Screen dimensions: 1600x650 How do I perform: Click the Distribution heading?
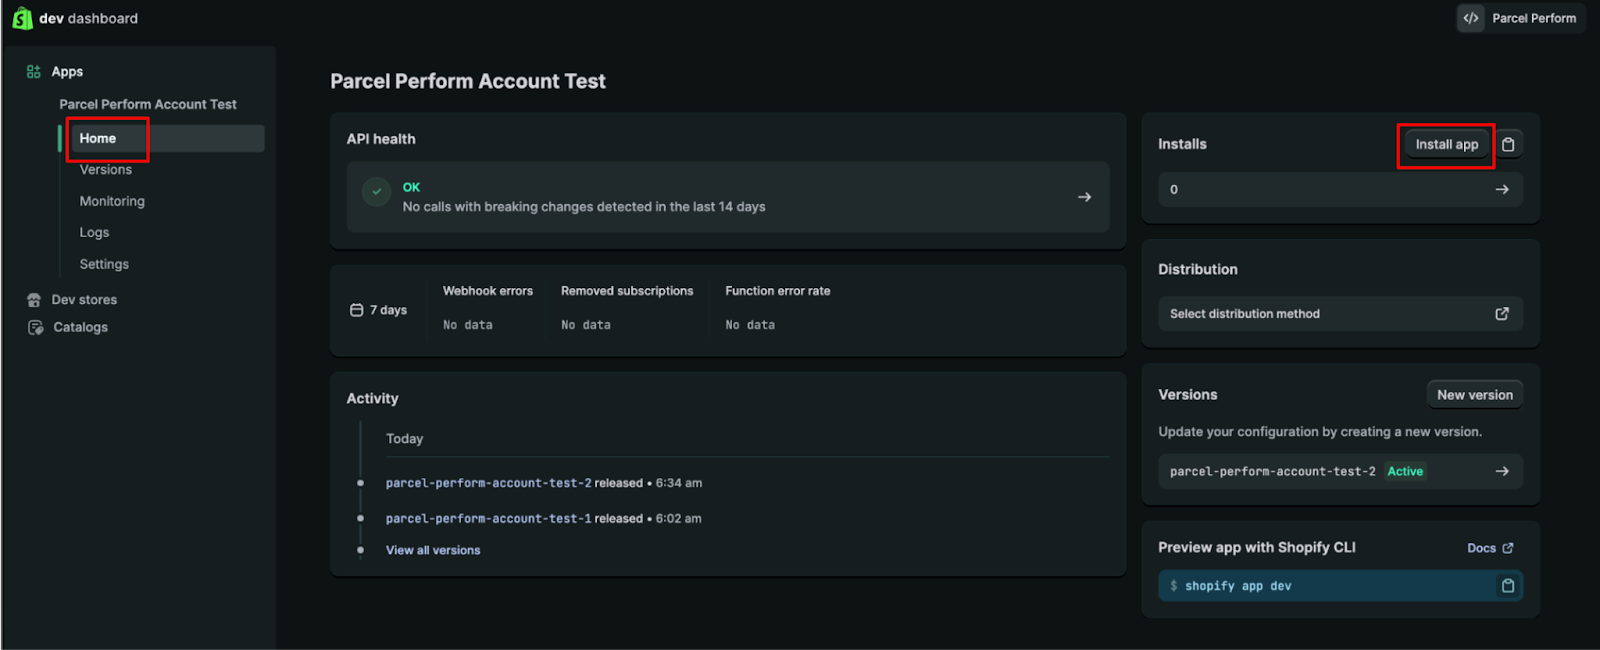coord(1198,269)
